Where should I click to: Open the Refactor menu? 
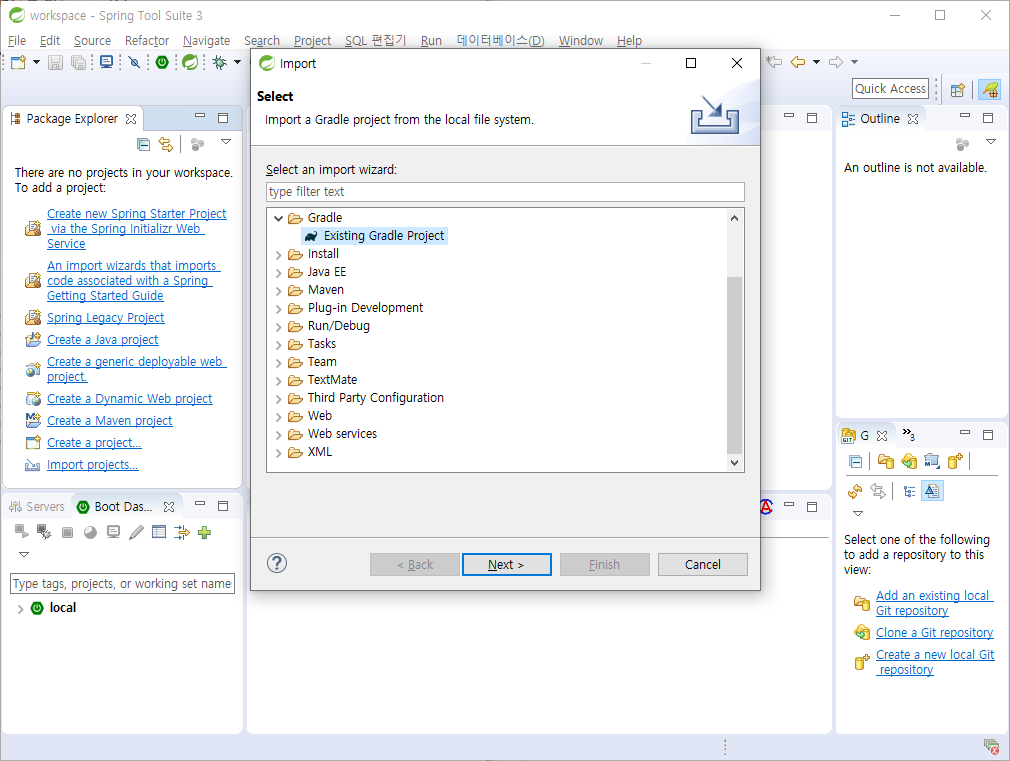click(x=147, y=41)
